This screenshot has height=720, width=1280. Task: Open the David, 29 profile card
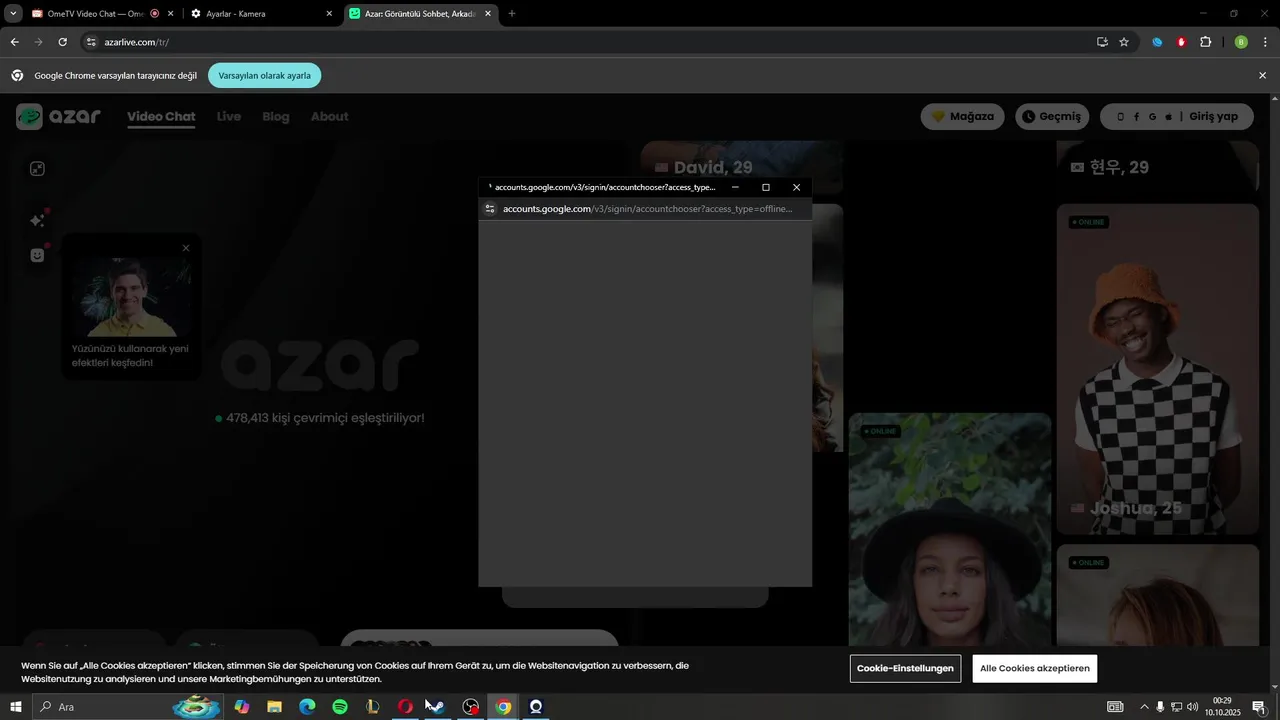click(741, 167)
